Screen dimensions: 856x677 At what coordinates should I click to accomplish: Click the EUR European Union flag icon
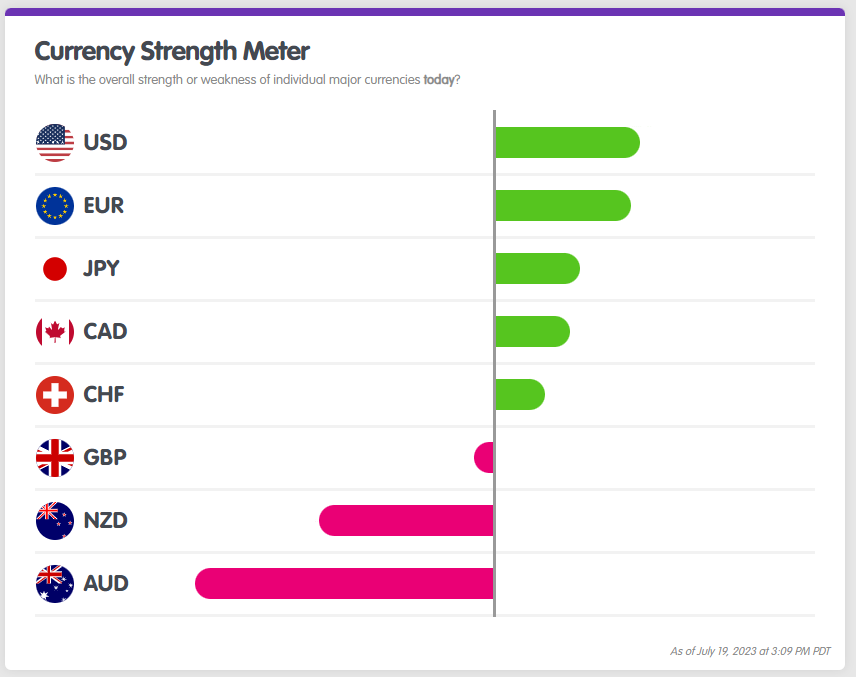(54, 205)
